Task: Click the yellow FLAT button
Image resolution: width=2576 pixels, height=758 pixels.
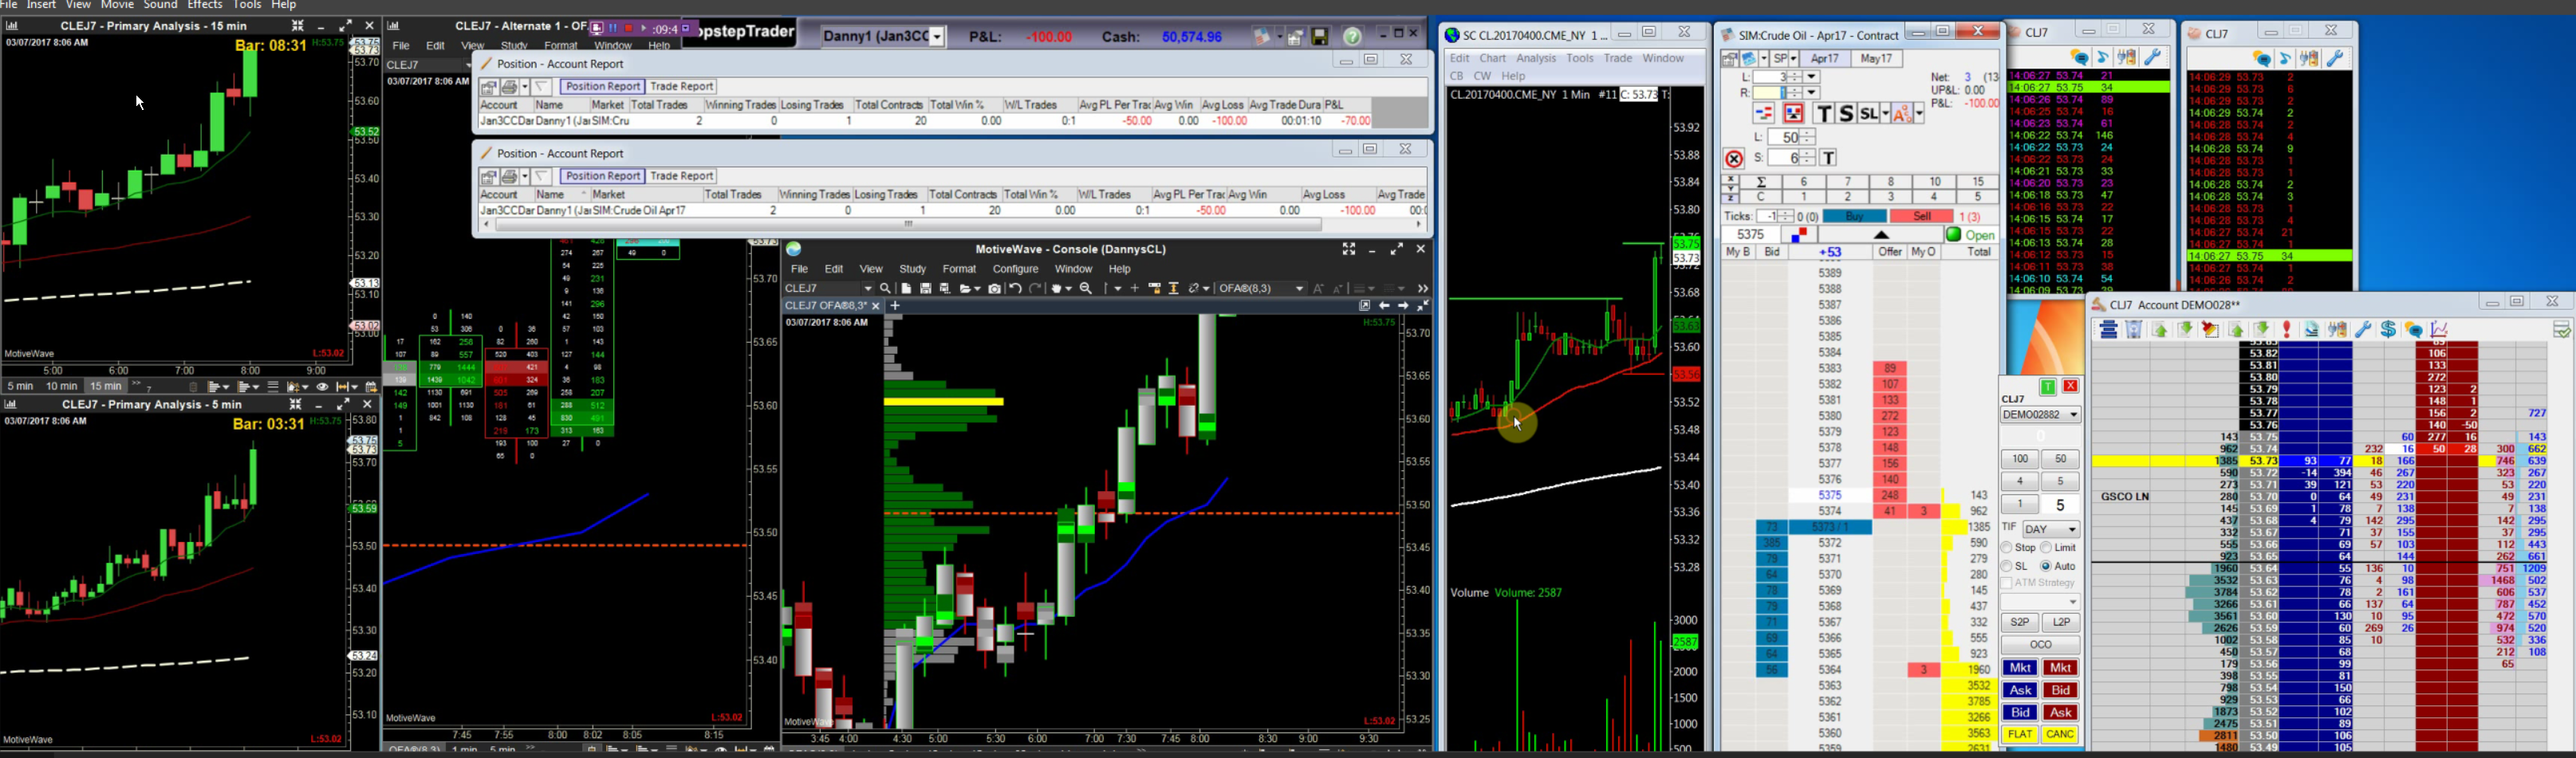Action: coord(2019,734)
